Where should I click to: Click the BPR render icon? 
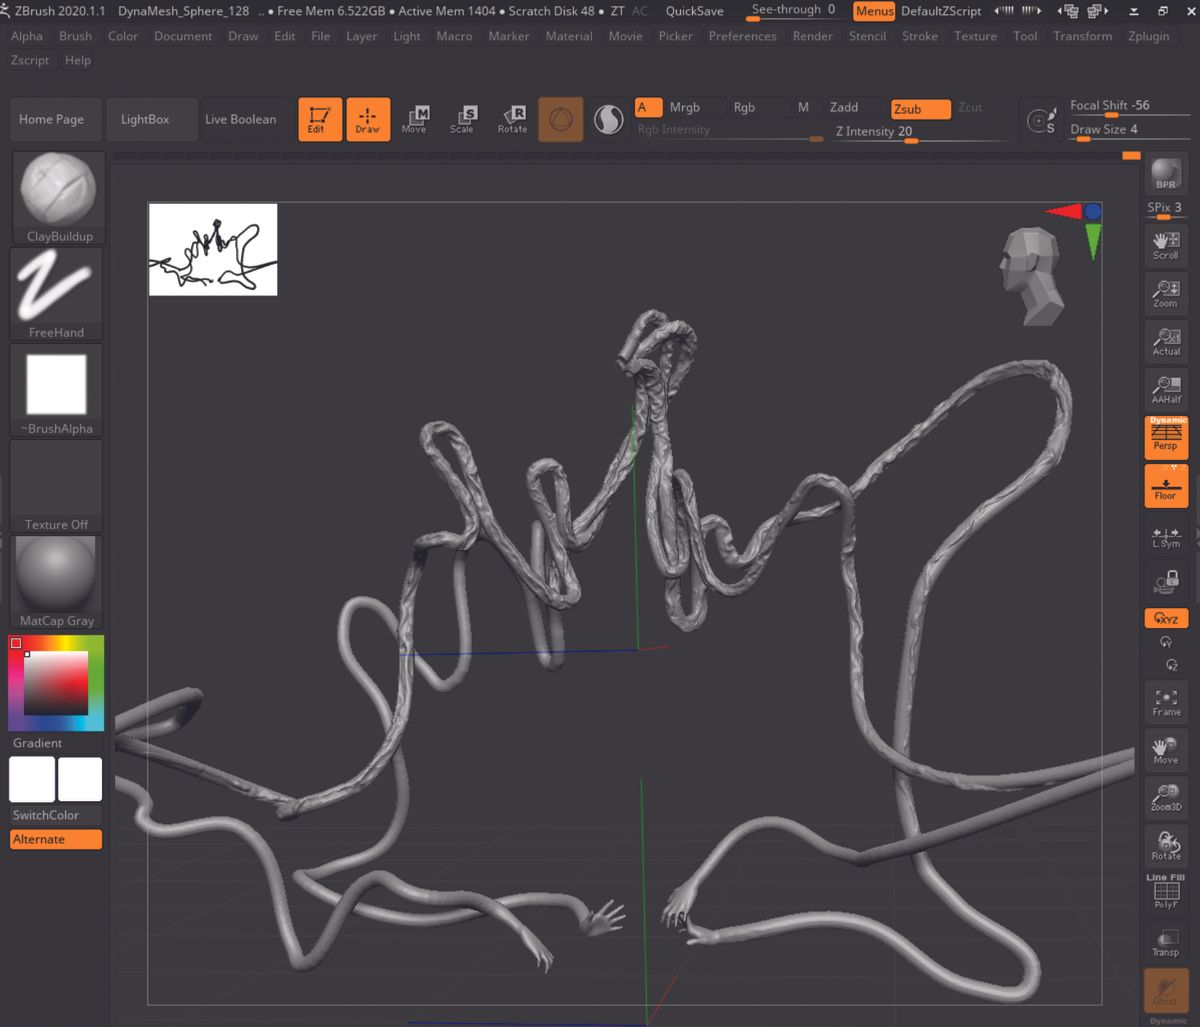(1164, 174)
